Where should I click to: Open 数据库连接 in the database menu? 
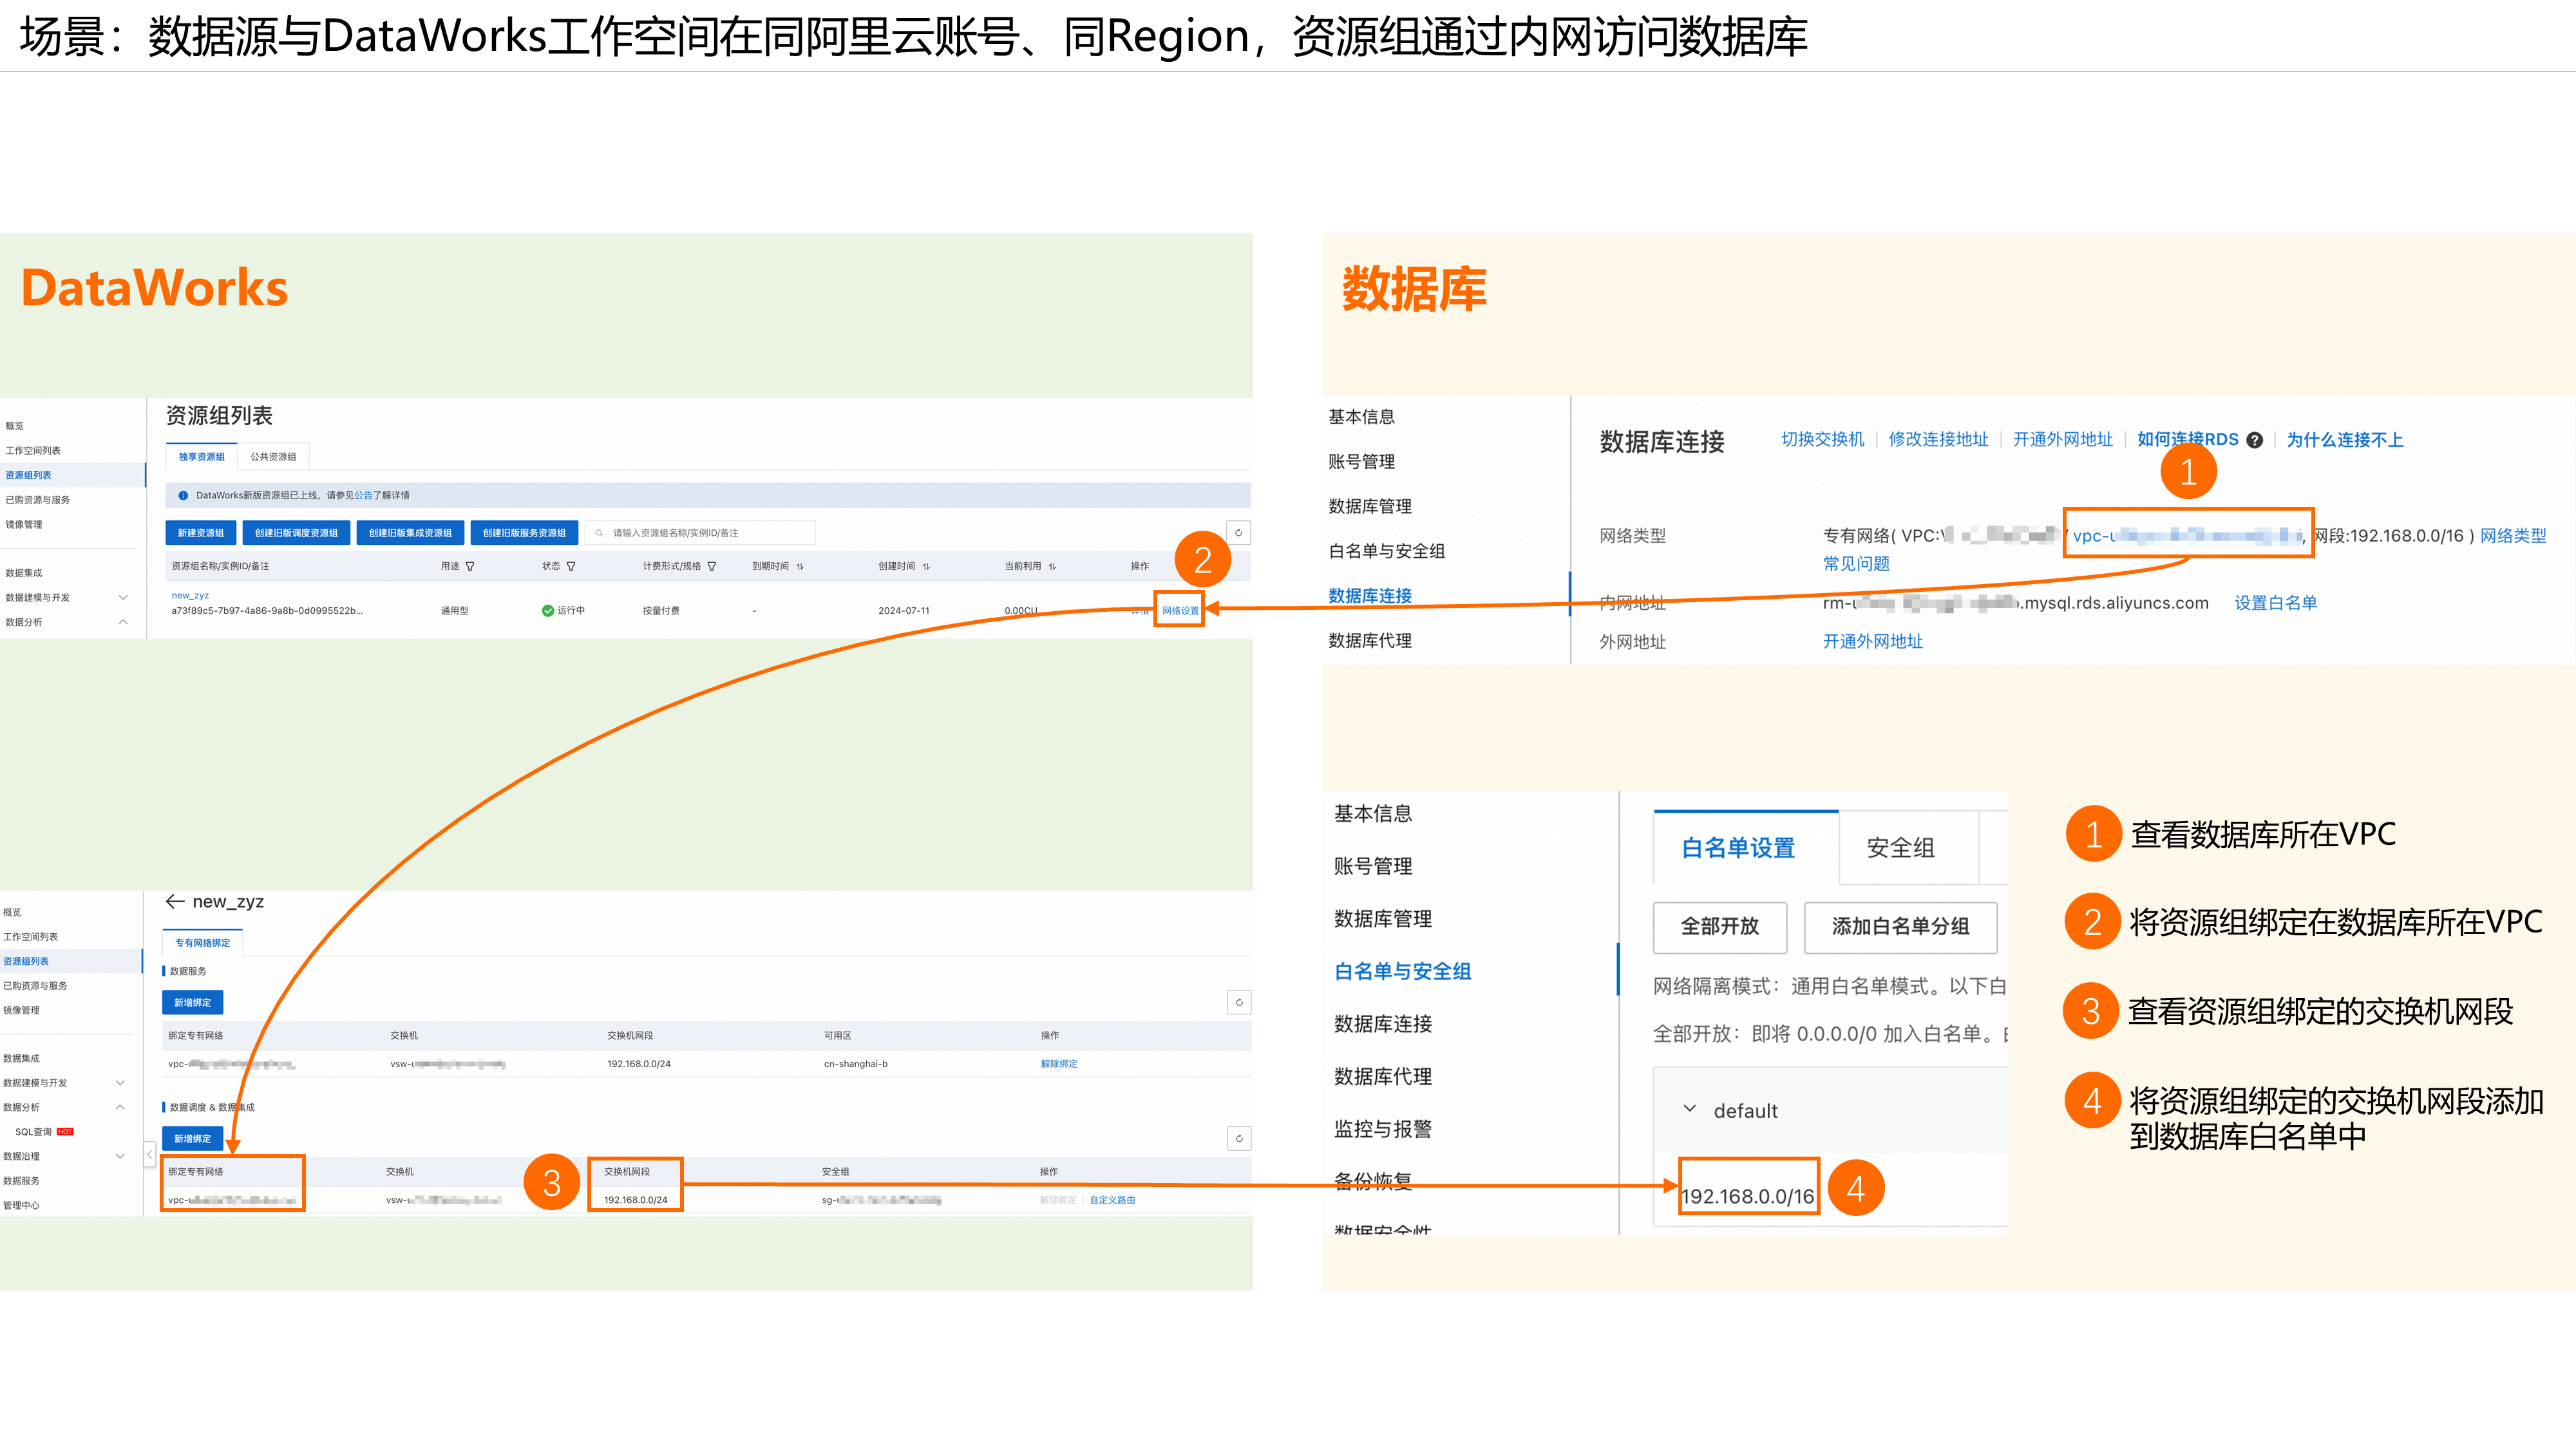(1370, 596)
